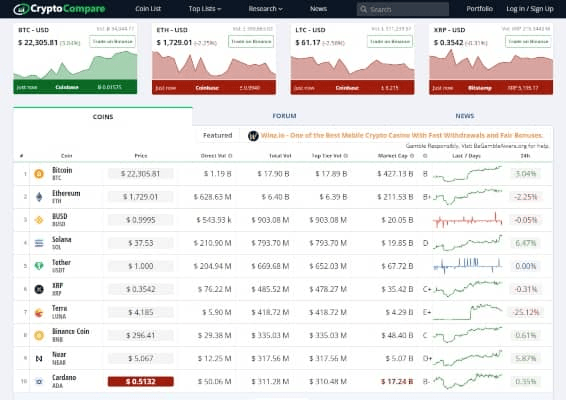Click the Near protocol icon
The height and width of the screenshot is (400, 566).
pos(39,358)
